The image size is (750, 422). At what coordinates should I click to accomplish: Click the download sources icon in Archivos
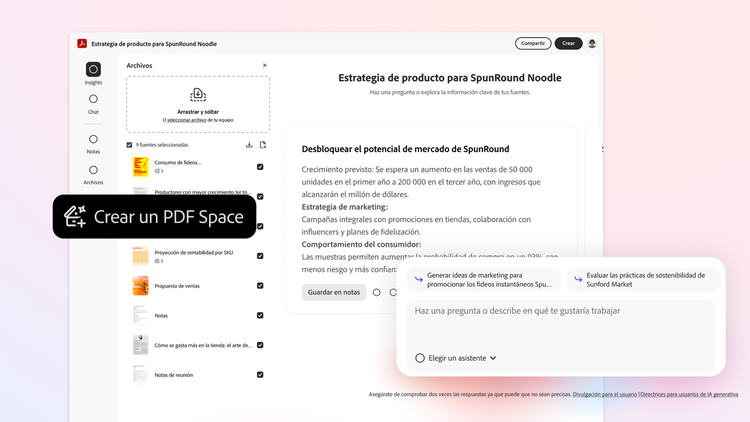point(249,144)
